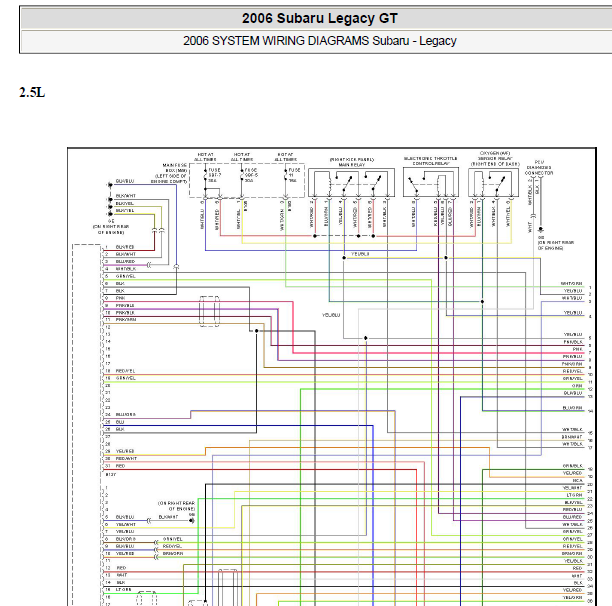Click "GRN/BLK" at pin 18 on right edge
This screenshot has height=606, width=612.
point(573,466)
